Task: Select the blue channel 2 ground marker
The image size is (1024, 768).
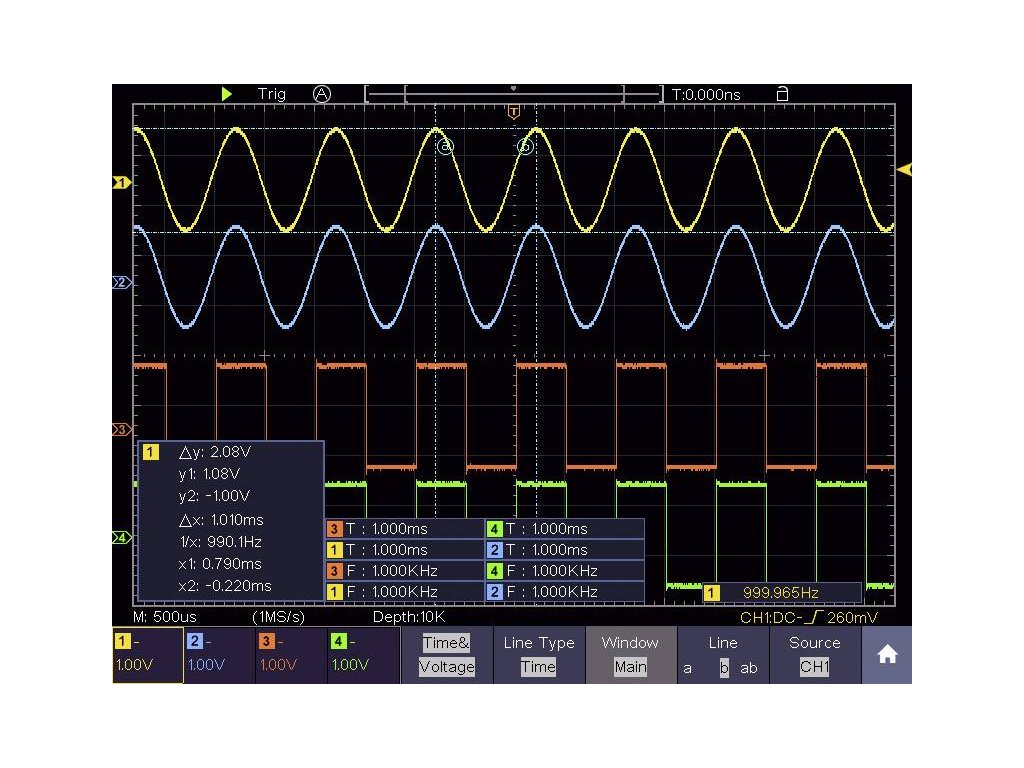Action: pos(121,283)
